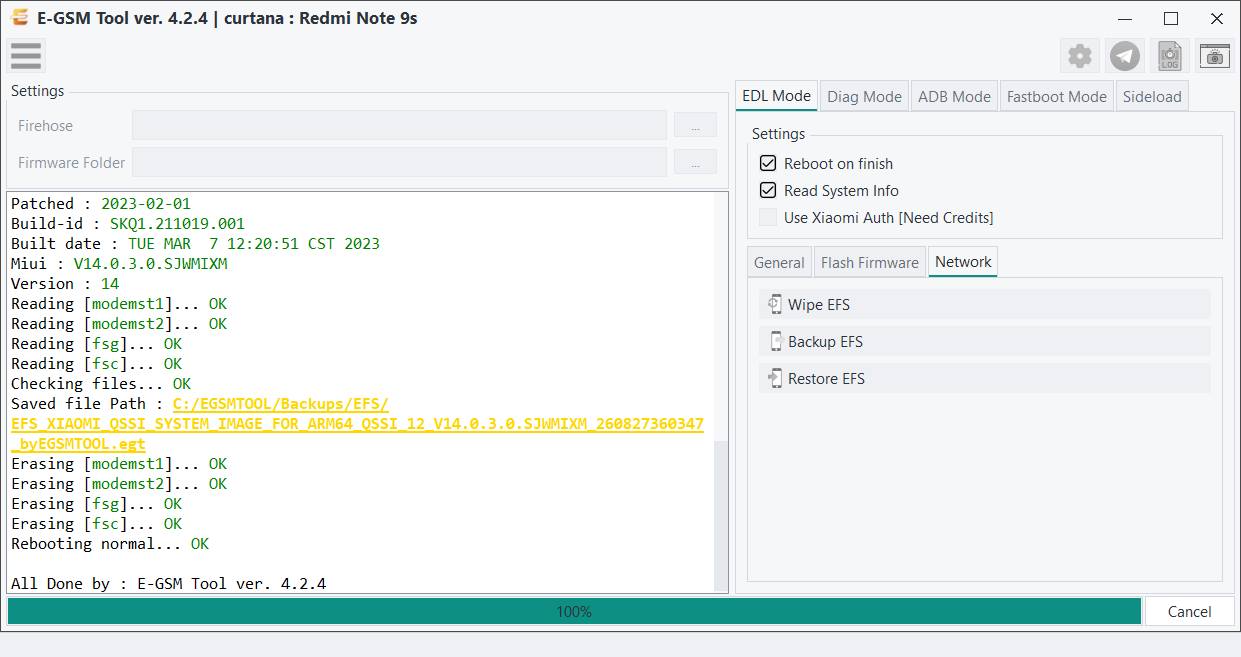The width and height of the screenshot is (1241, 657).
Task: Switch to Sideload tab
Action: [1152, 97]
